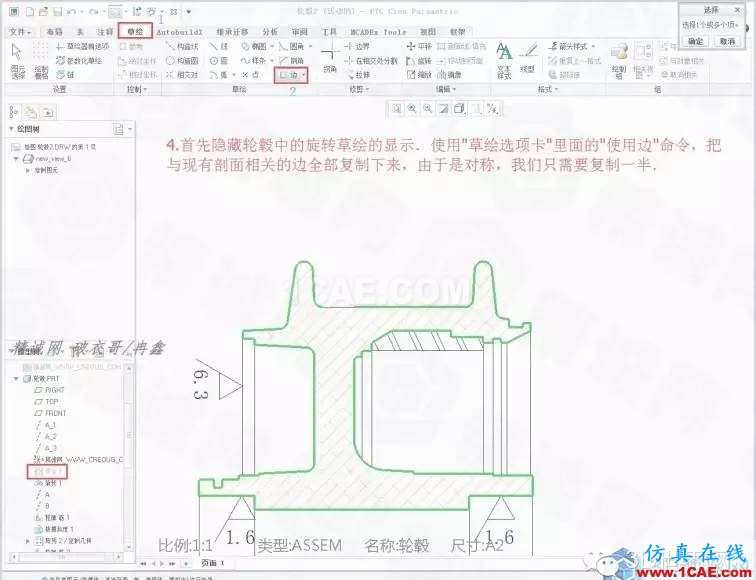Open the 文件 (File) menu
This screenshot has height=580, width=756.
20,32
